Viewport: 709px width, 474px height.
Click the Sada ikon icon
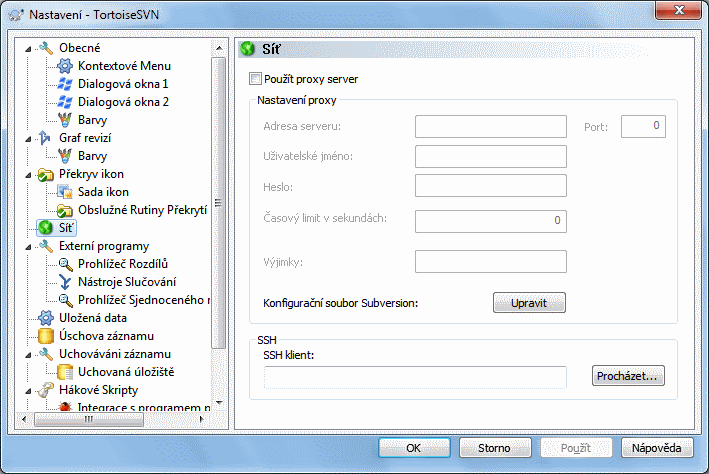pyautogui.click(x=65, y=192)
